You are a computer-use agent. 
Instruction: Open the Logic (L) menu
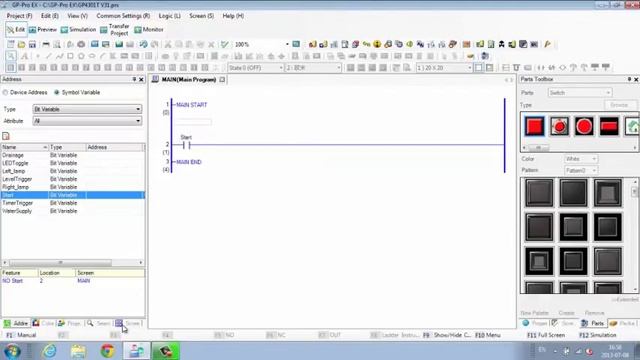[169, 16]
